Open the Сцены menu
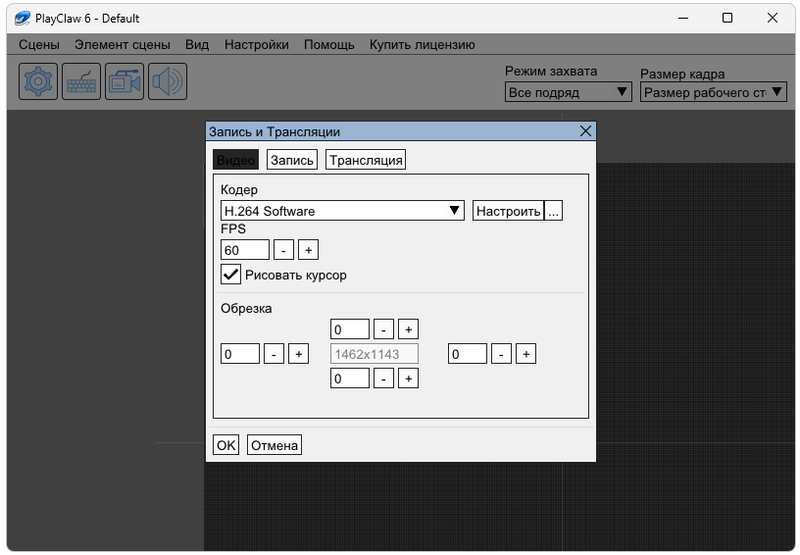The width and height of the screenshot is (800, 555). 39,45
